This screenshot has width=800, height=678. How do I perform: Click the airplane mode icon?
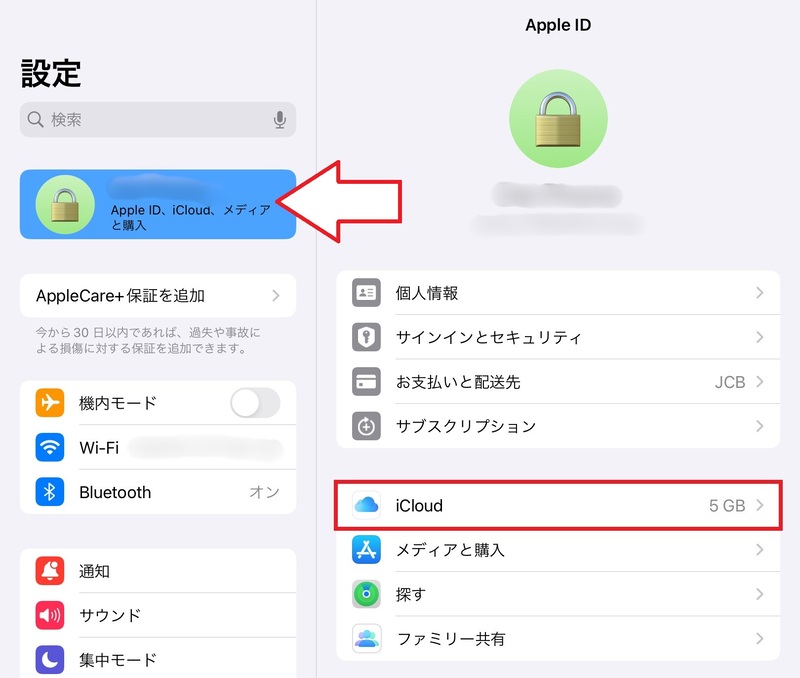tap(49, 403)
